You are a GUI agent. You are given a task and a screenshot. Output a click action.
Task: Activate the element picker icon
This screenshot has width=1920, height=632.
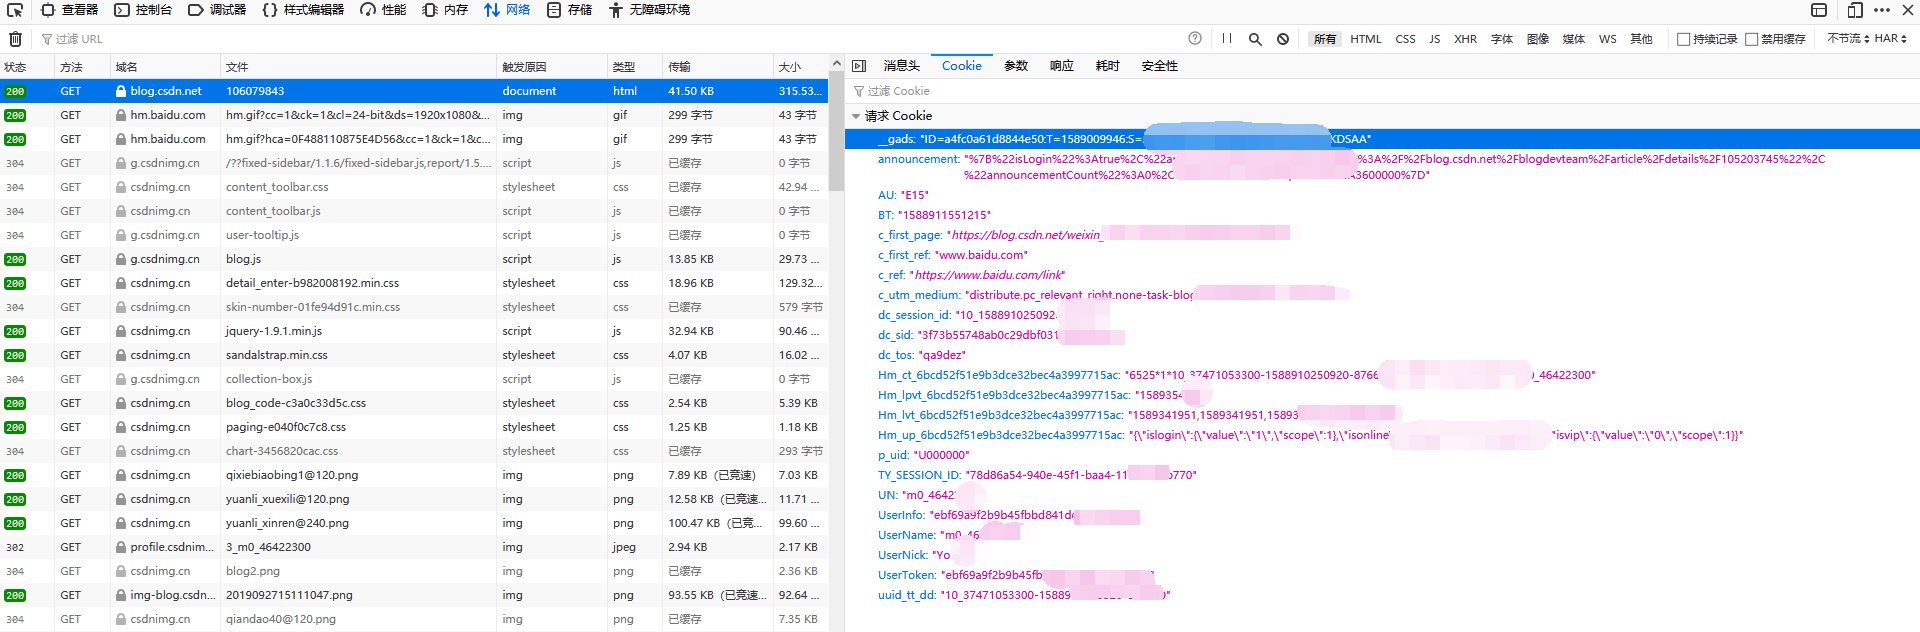(15, 10)
